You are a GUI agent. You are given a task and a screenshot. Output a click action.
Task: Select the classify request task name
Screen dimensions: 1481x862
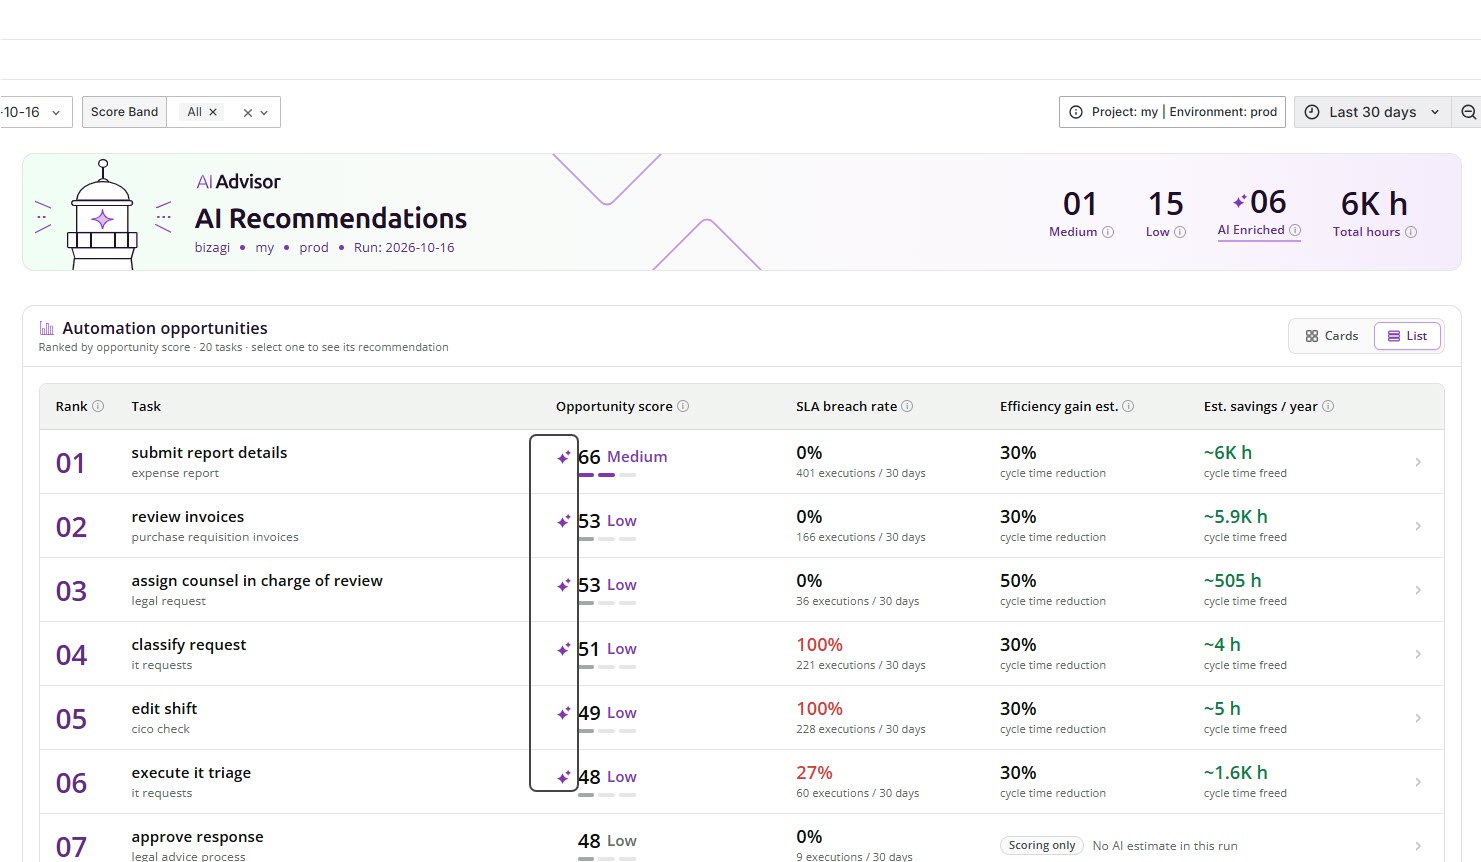click(189, 644)
